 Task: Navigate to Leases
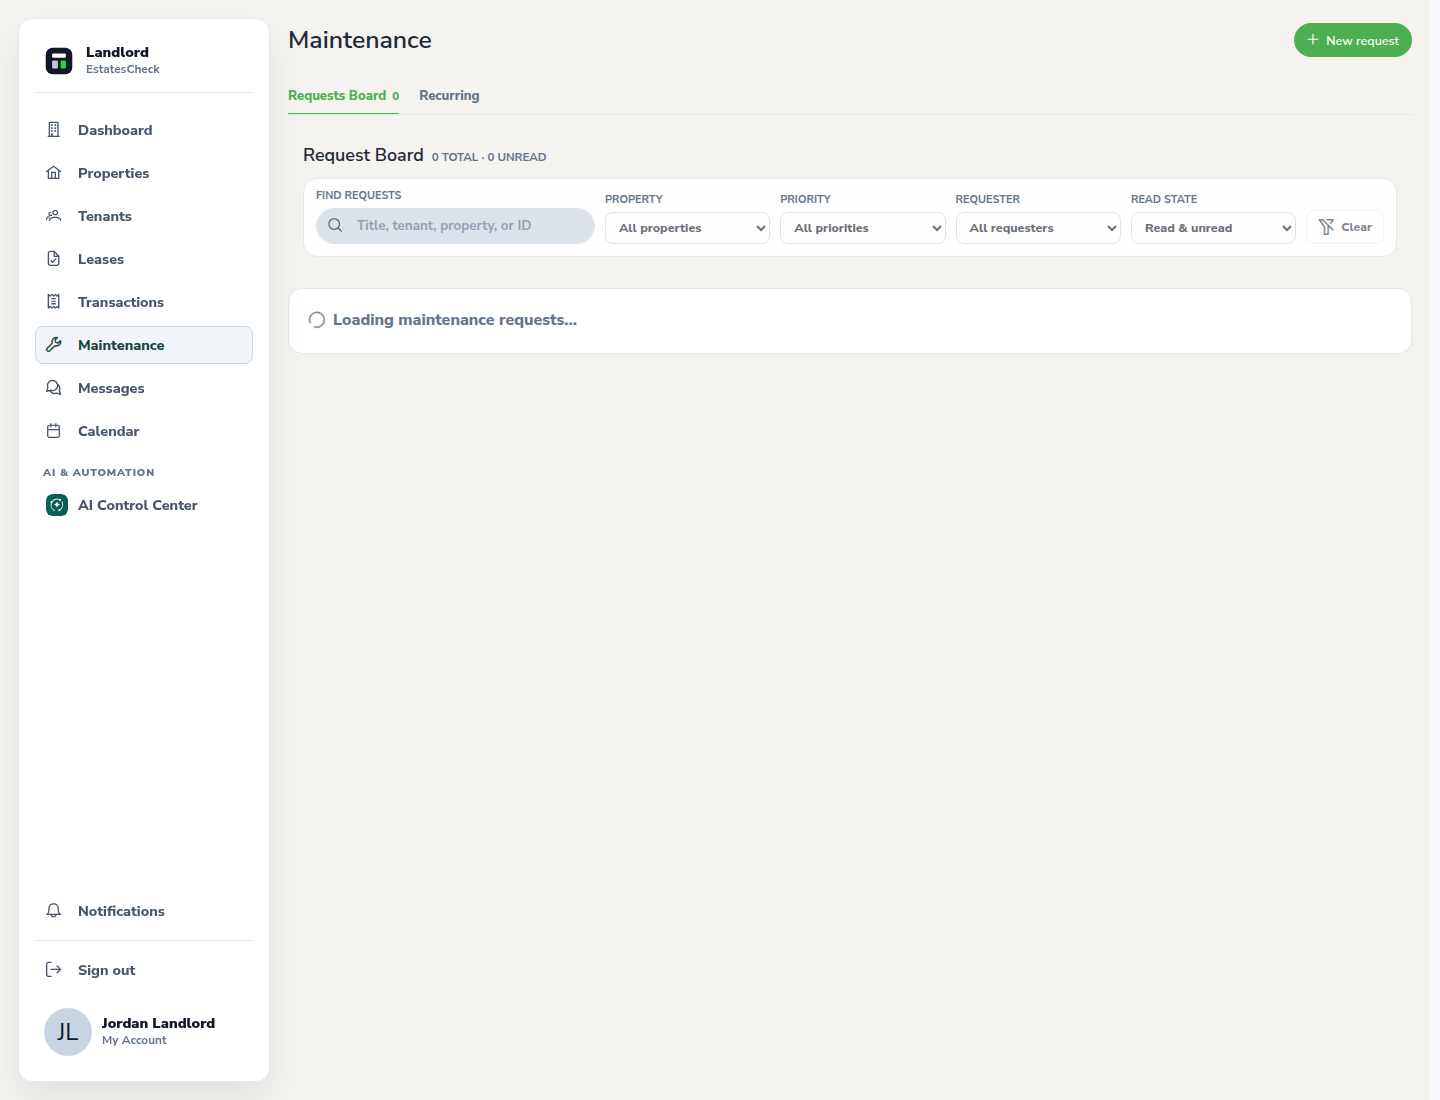point(144,259)
